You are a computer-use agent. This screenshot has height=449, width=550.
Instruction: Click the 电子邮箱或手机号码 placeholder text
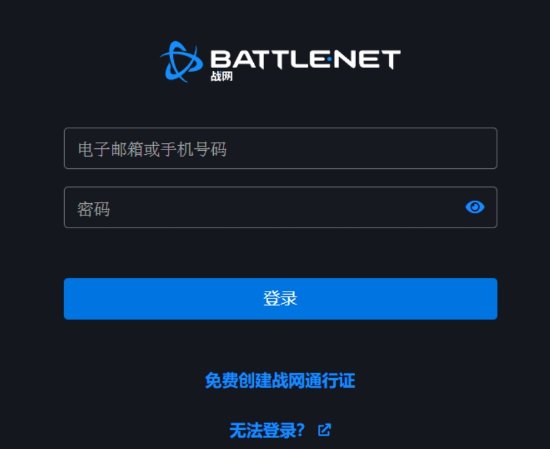[152, 149]
